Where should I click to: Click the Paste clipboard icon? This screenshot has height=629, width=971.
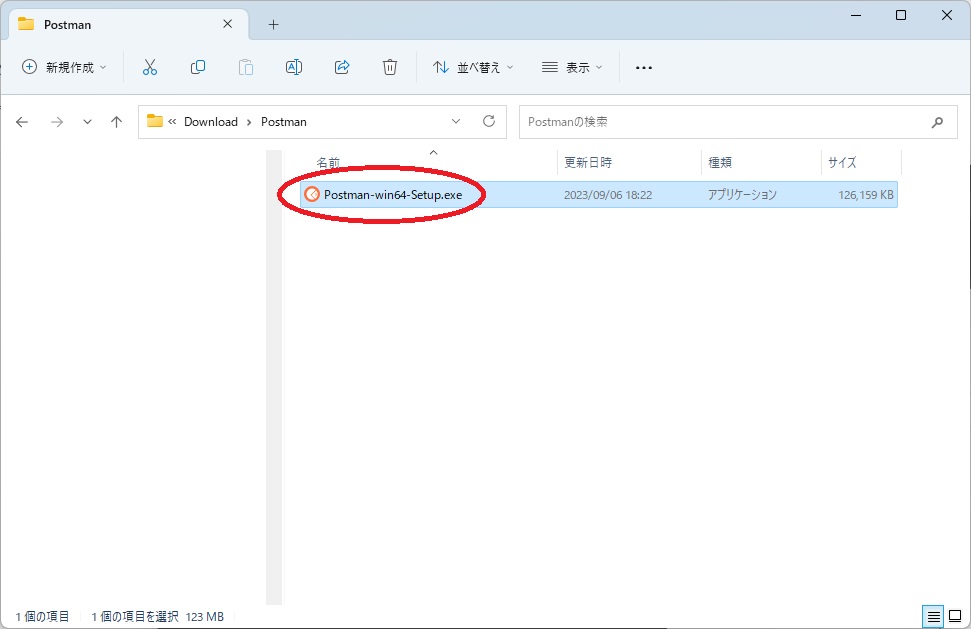[x=246, y=67]
